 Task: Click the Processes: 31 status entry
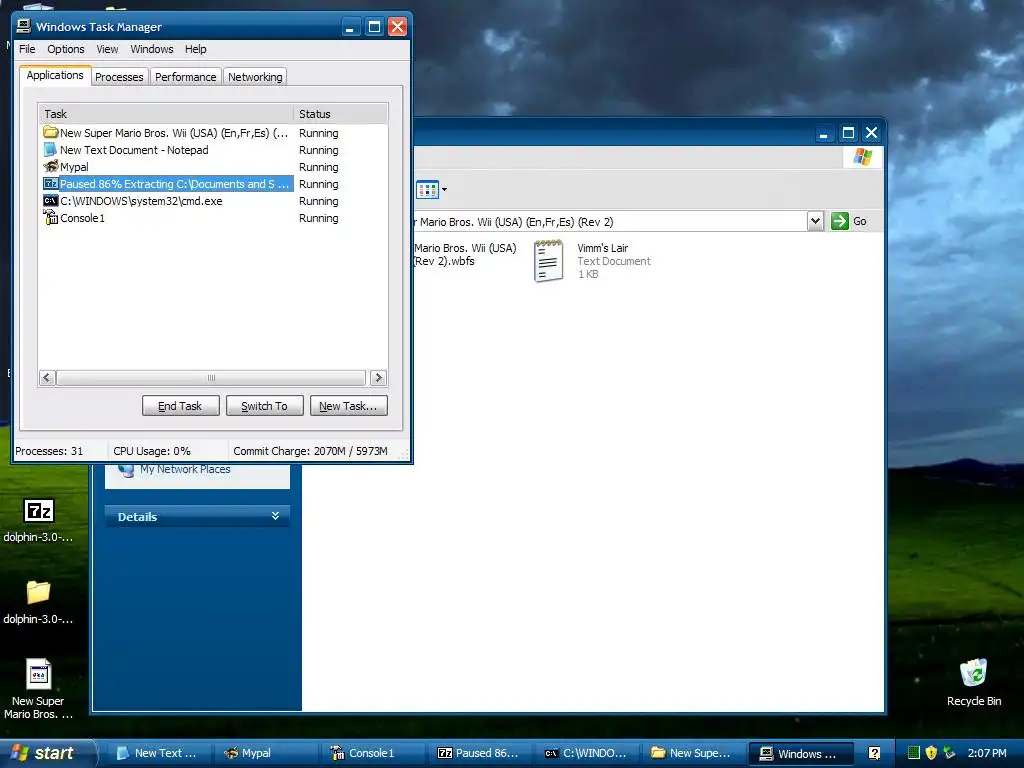coord(49,451)
